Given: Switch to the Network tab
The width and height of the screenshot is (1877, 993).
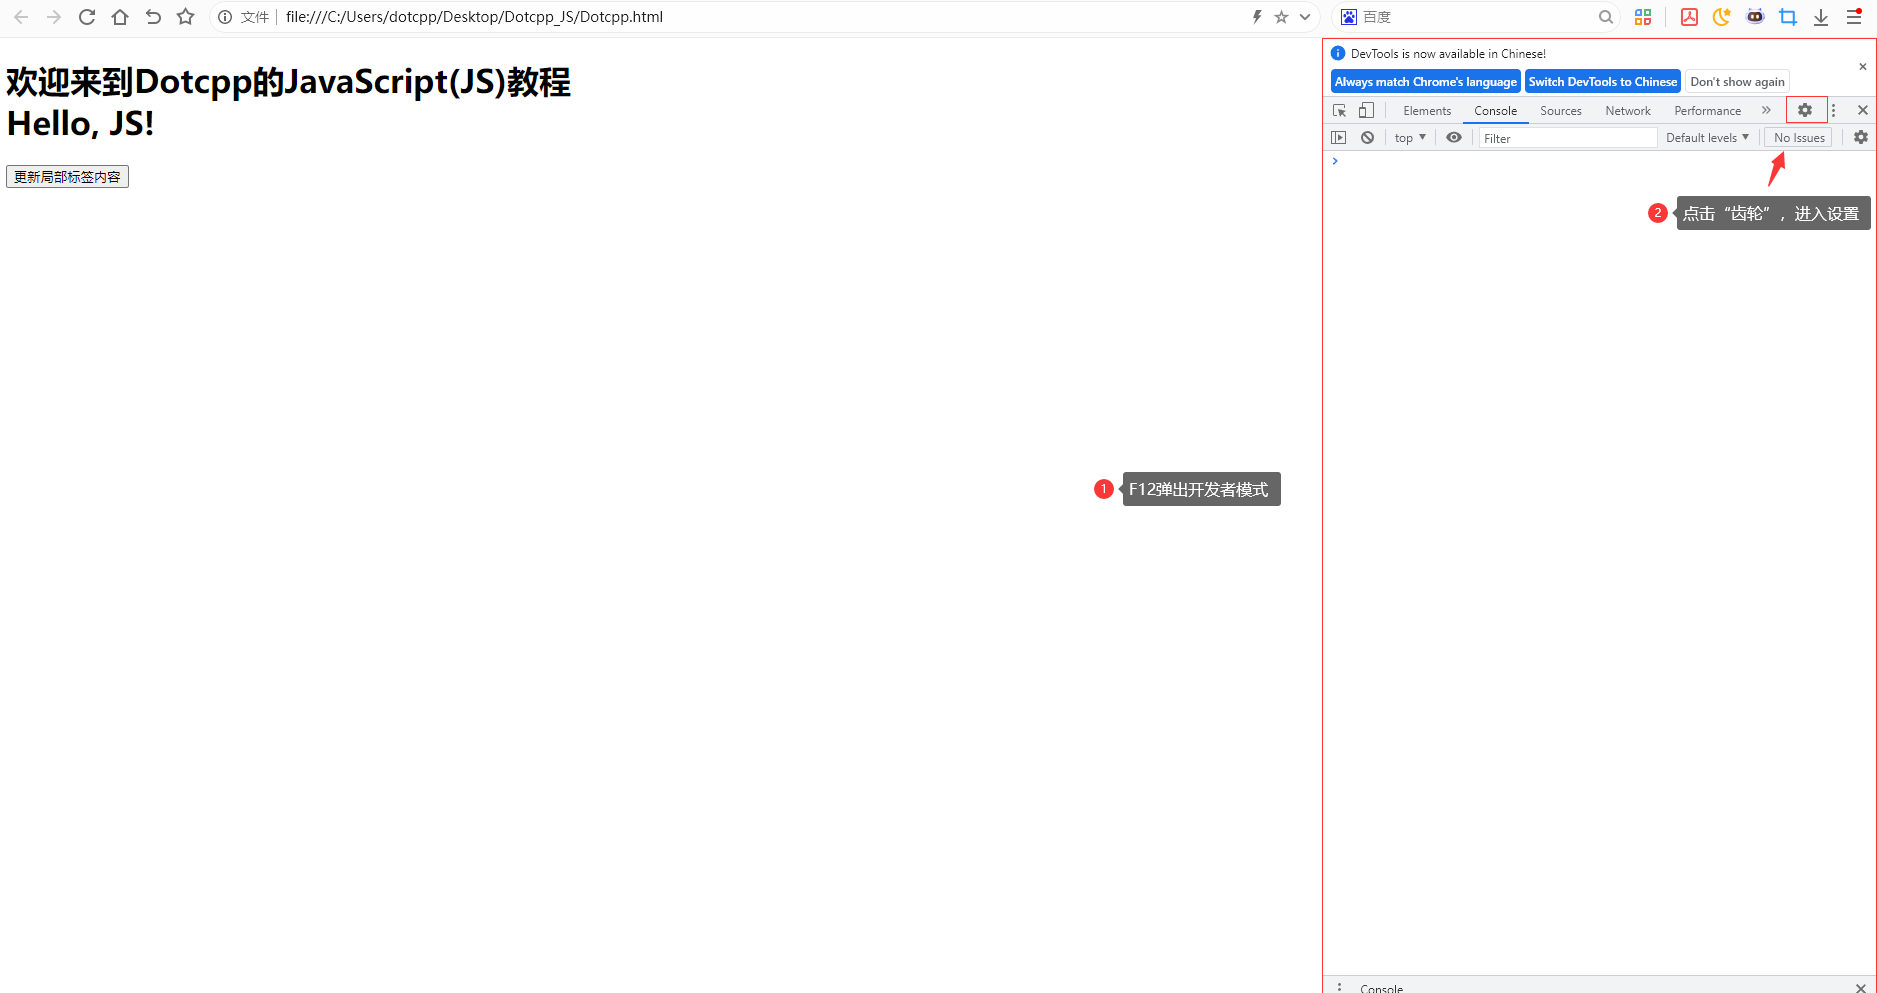Looking at the screenshot, I should 1627,111.
